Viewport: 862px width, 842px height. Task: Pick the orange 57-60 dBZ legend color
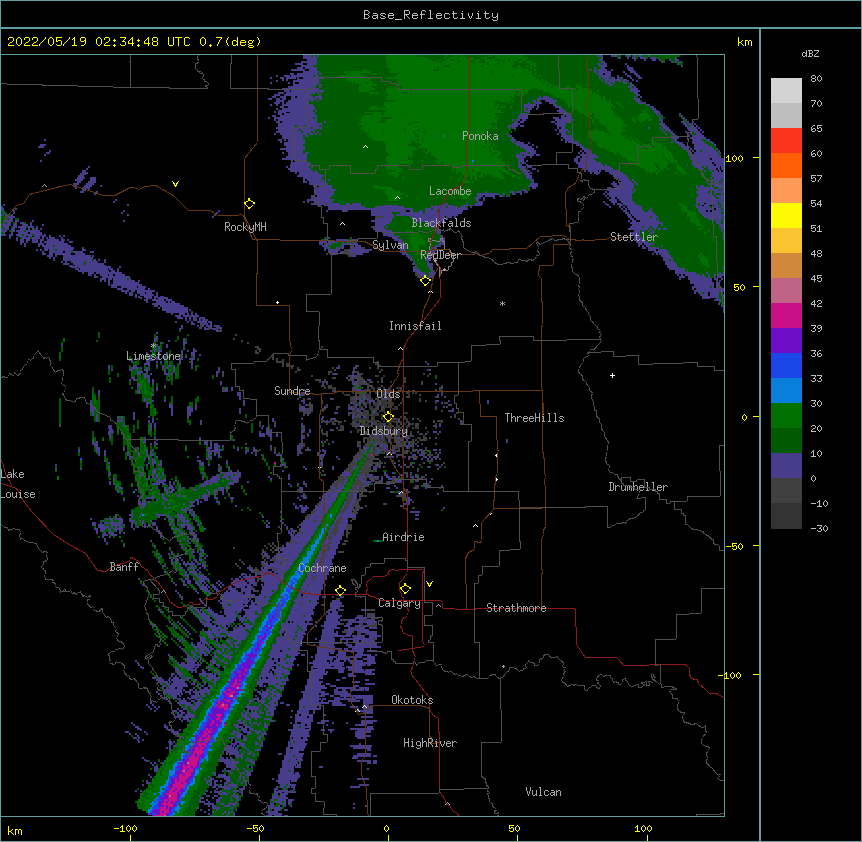(786, 165)
